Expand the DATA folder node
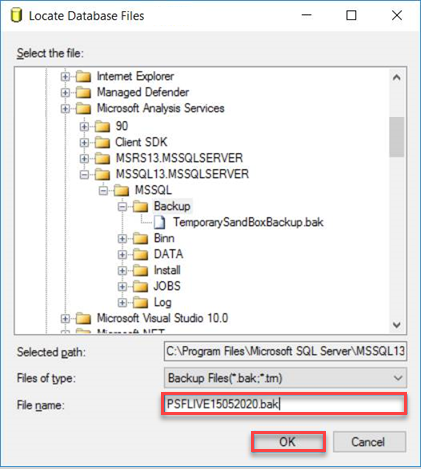This screenshot has width=421, height=469. point(122,254)
